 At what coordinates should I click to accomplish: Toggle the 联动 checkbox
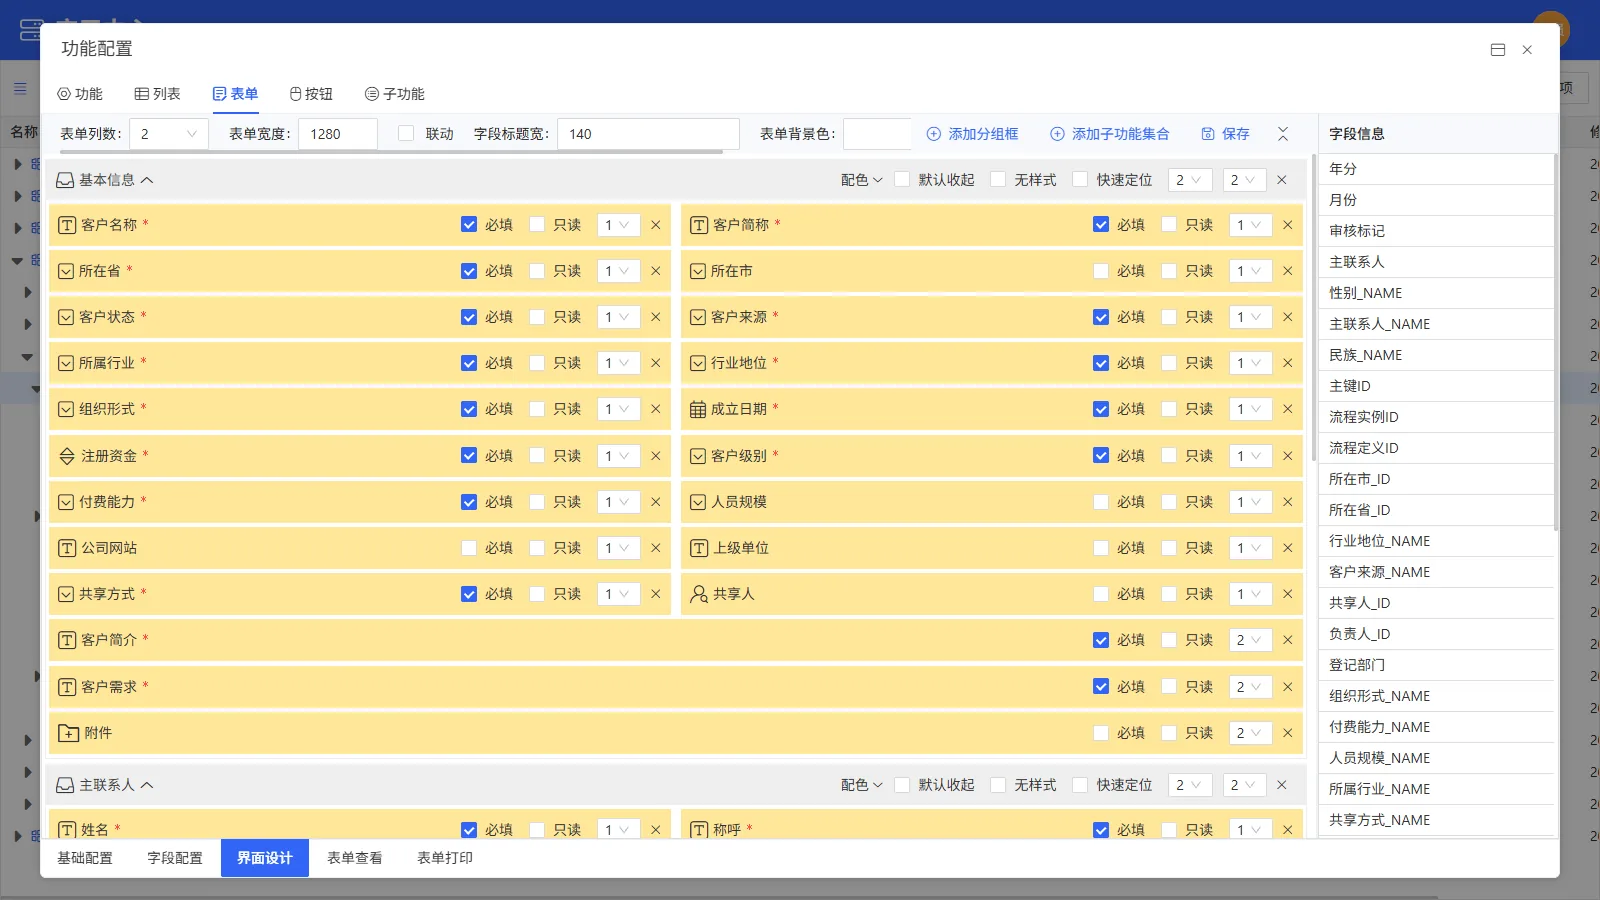tap(406, 134)
